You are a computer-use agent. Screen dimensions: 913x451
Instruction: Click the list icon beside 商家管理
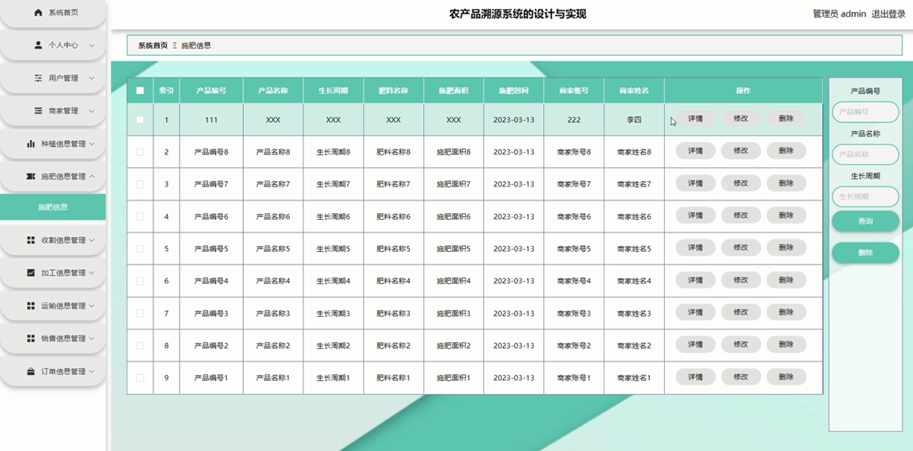[x=38, y=111]
